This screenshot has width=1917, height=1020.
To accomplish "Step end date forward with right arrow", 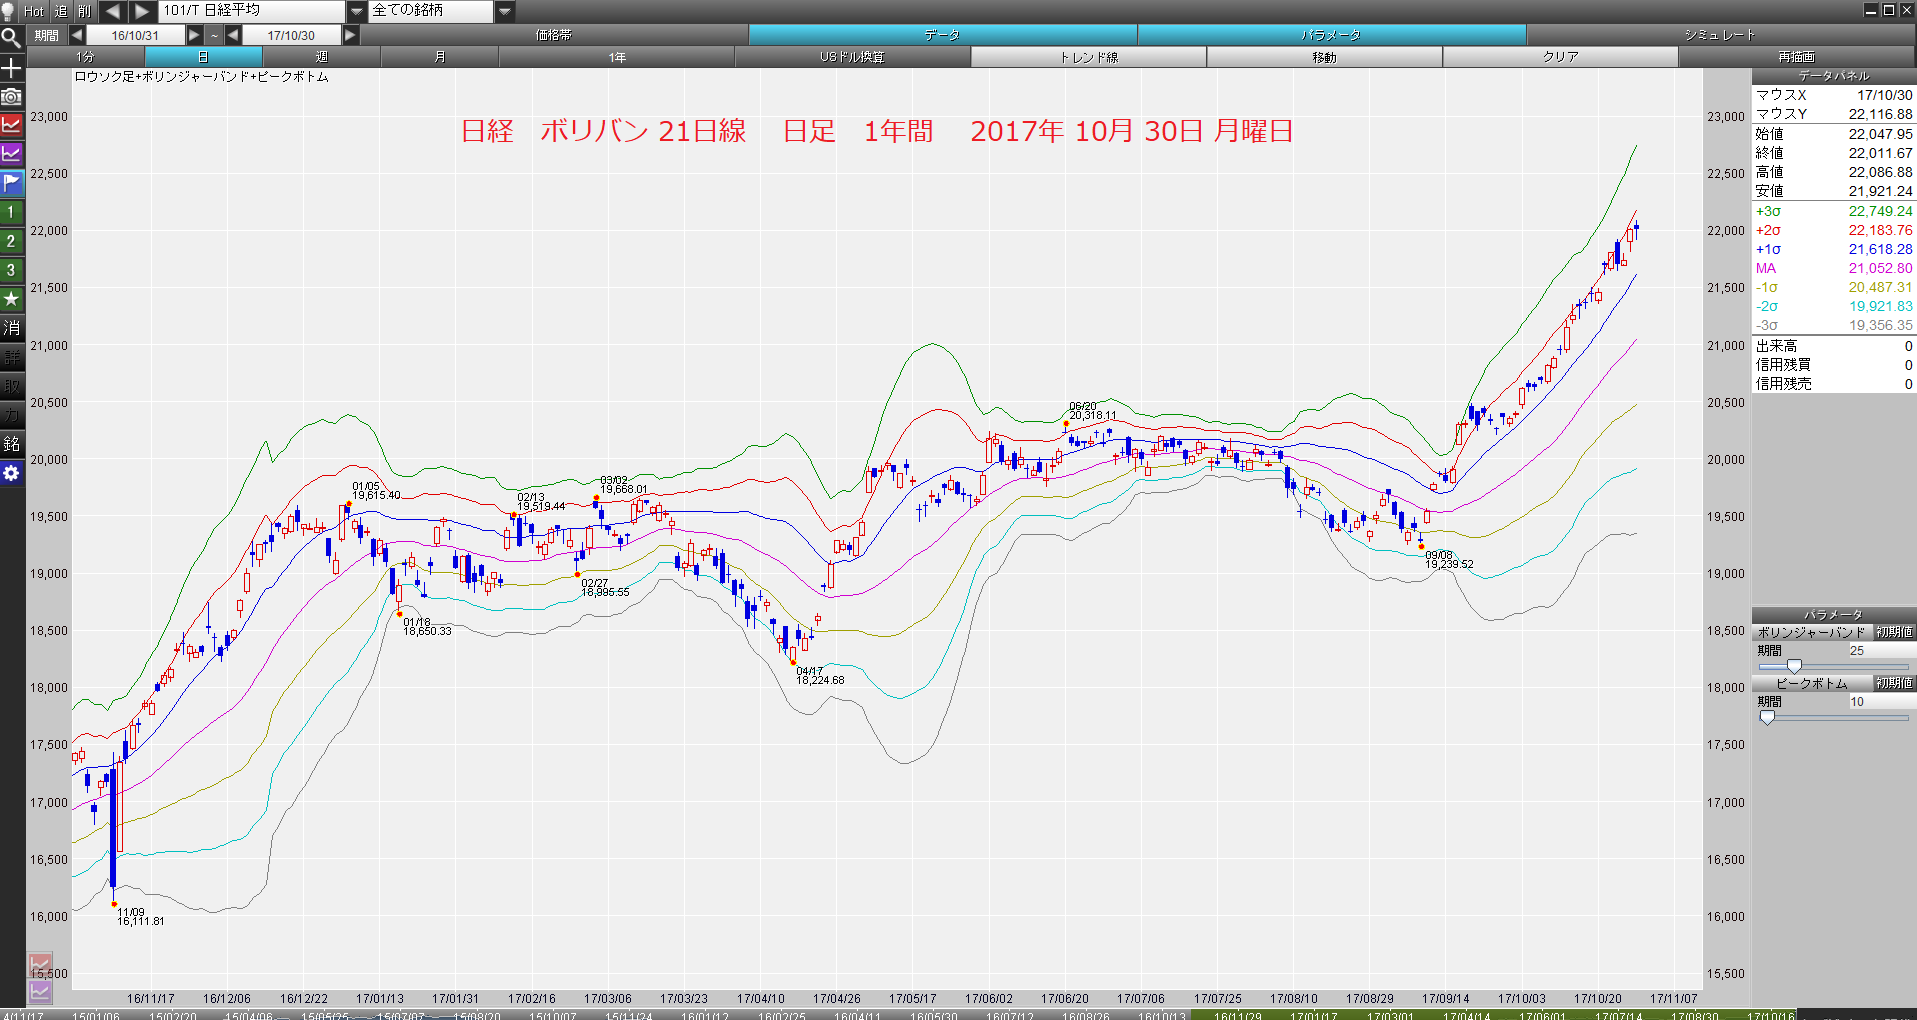I will pos(350,35).
